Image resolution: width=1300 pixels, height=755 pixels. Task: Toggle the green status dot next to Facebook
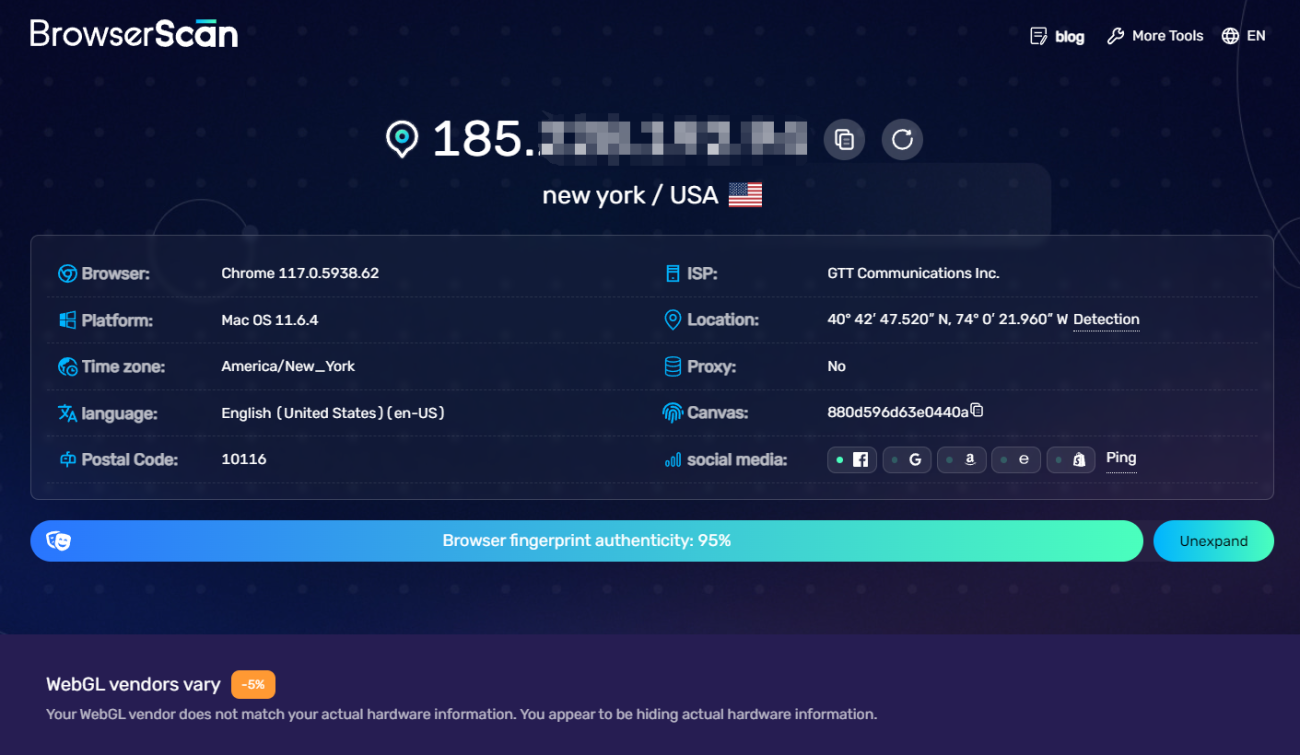tap(840, 459)
